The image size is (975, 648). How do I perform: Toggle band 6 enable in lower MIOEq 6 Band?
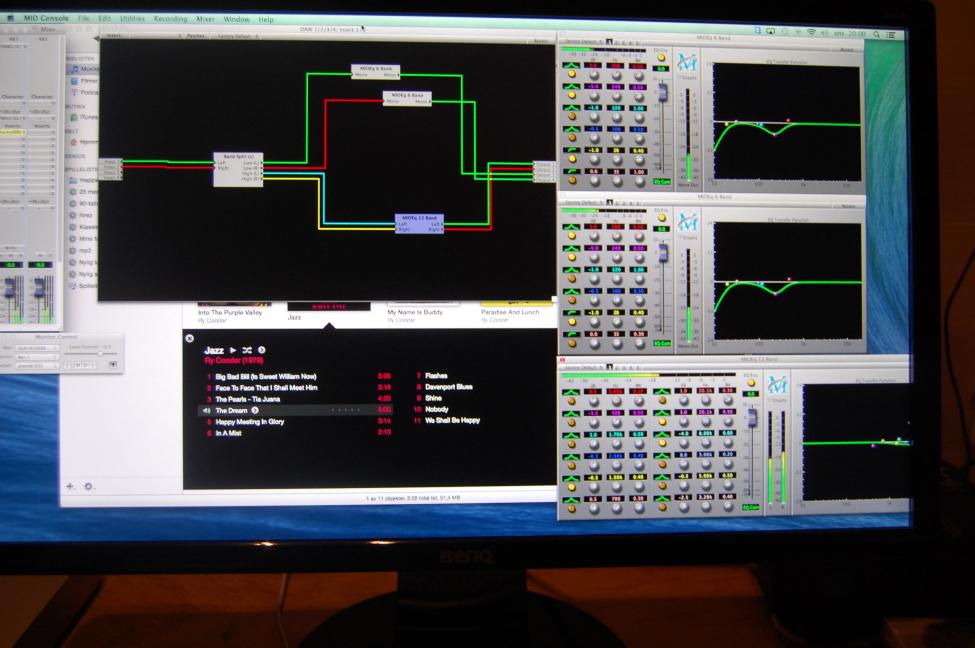click(571, 344)
